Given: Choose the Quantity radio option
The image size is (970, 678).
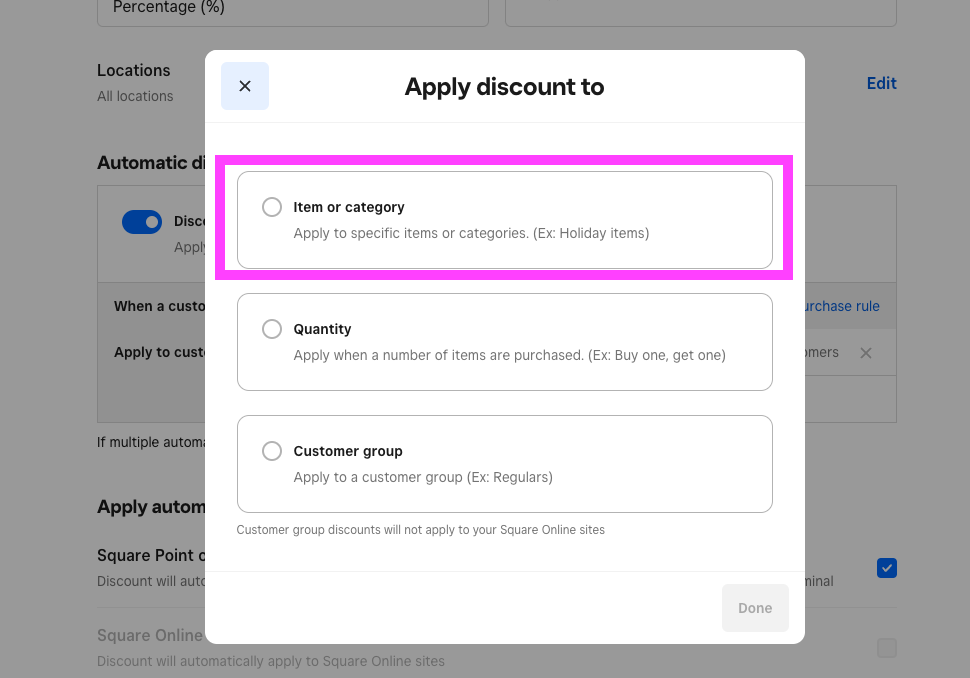Looking at the screenshot, I should [x=272, y=329].
